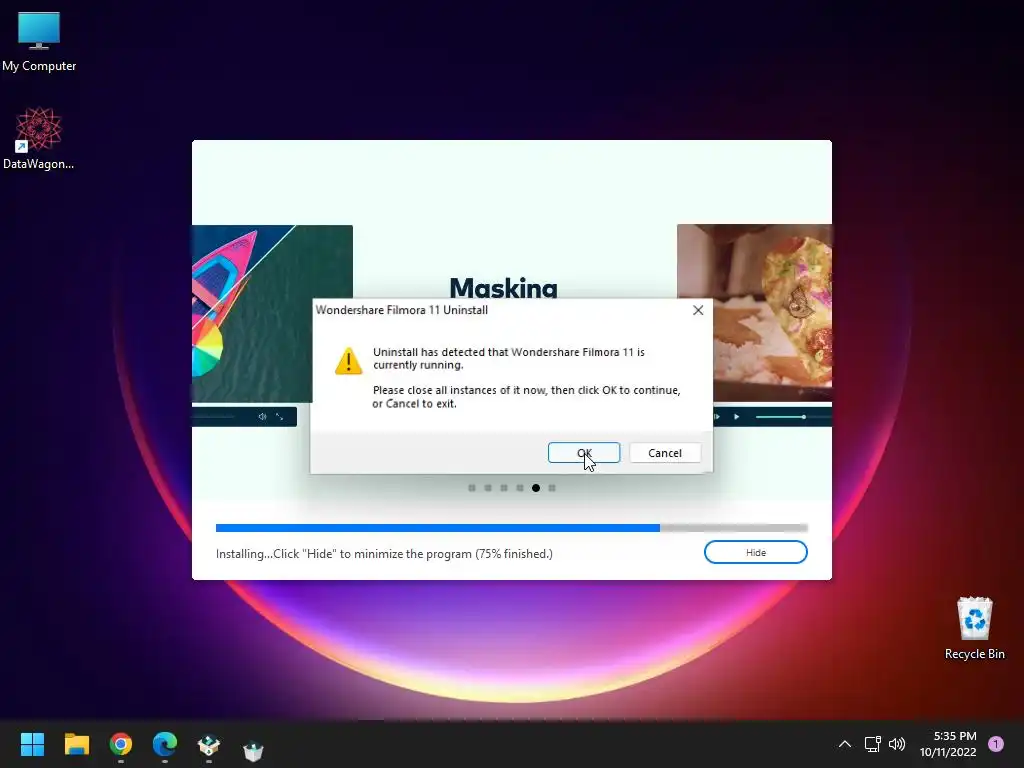The height and width of the screenshot is (768, 1024).
Task: Click Cancel in the Uninstall dialog
Action: [x=665, y=453]
